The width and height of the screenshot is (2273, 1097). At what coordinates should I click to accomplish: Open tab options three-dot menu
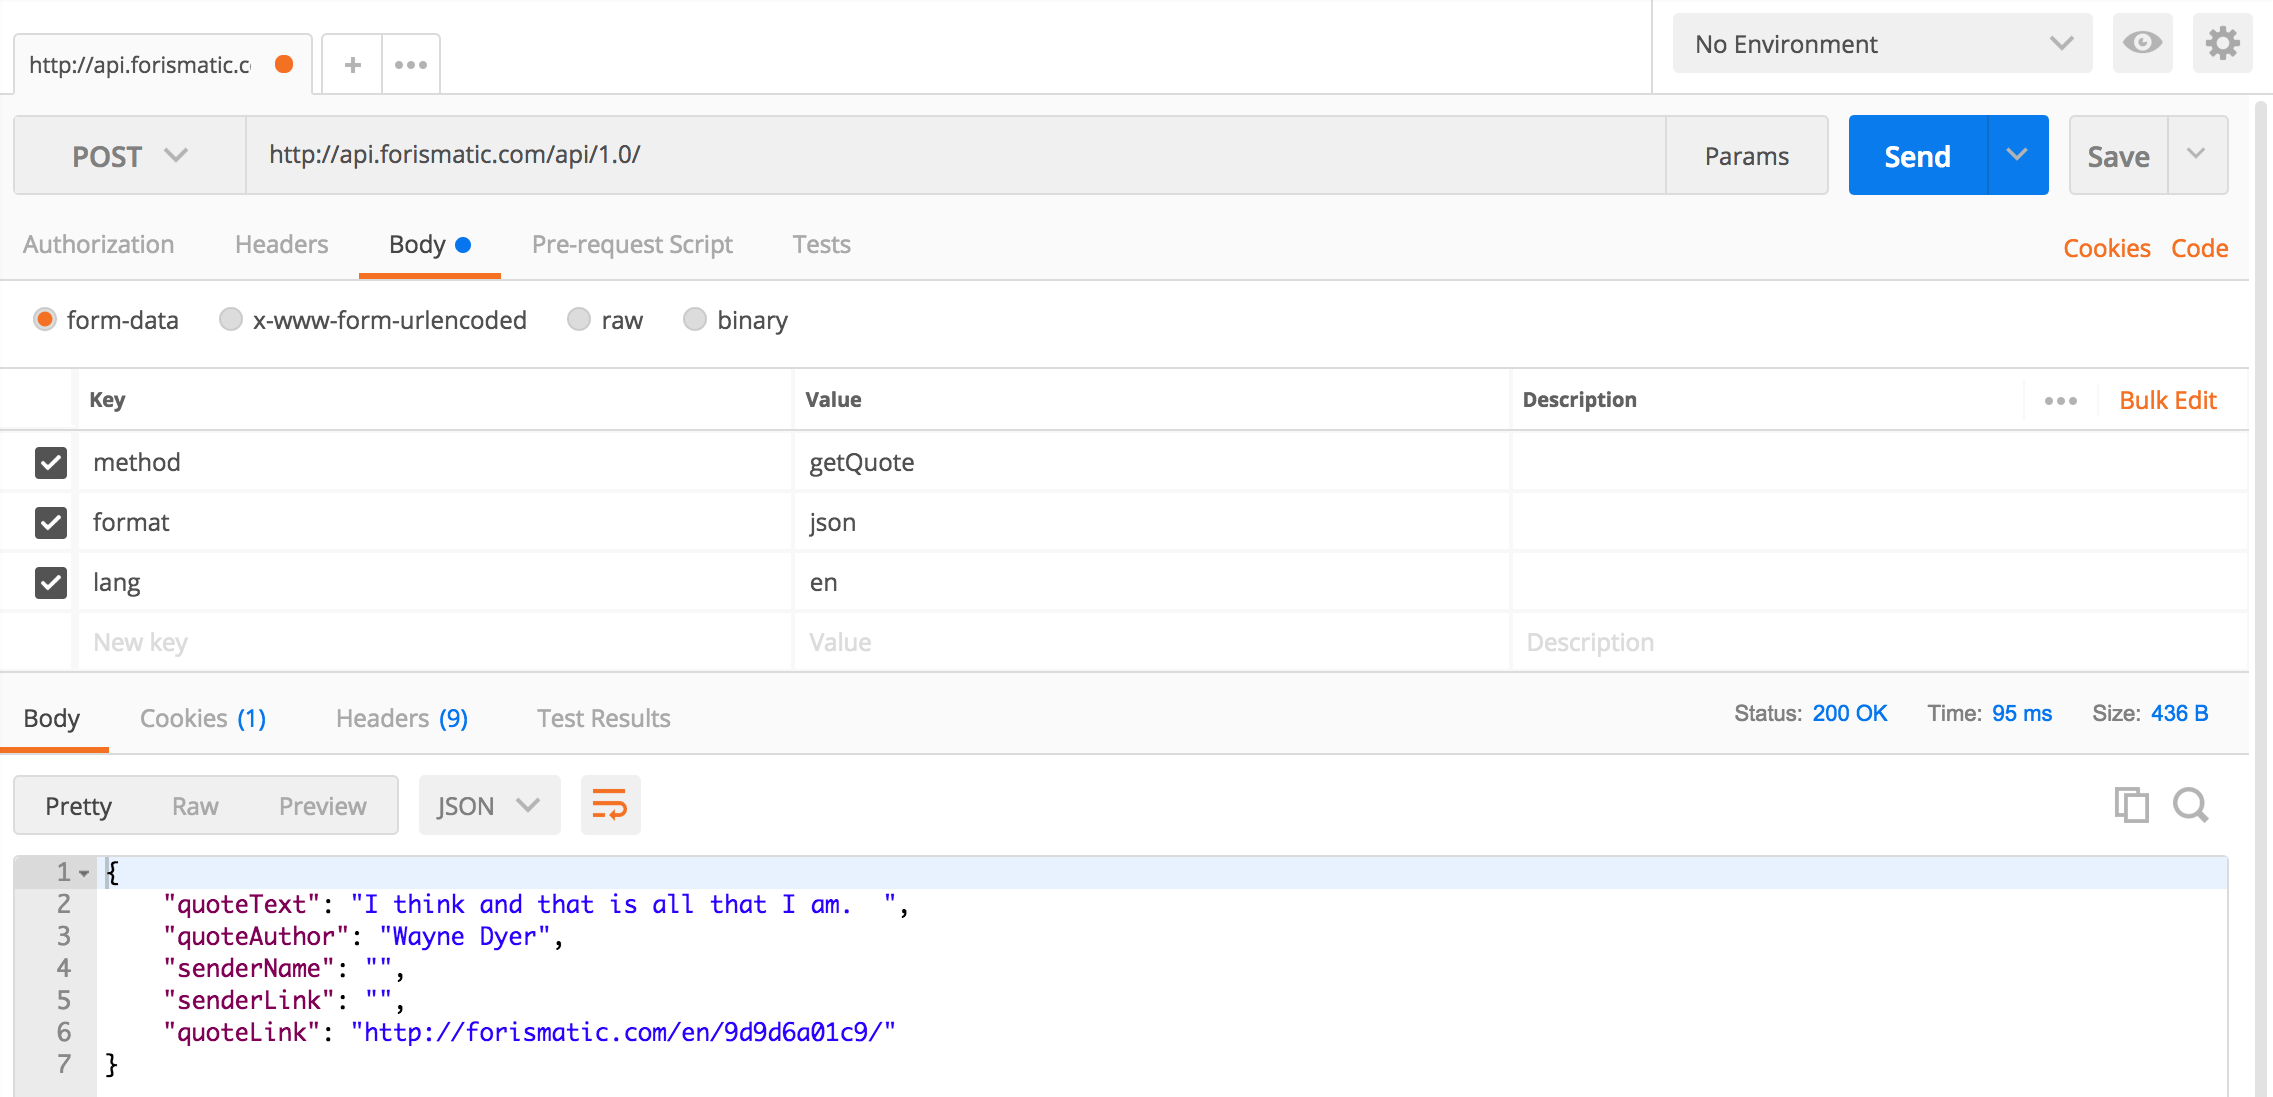pyautogui.click(x=411, y=65)
